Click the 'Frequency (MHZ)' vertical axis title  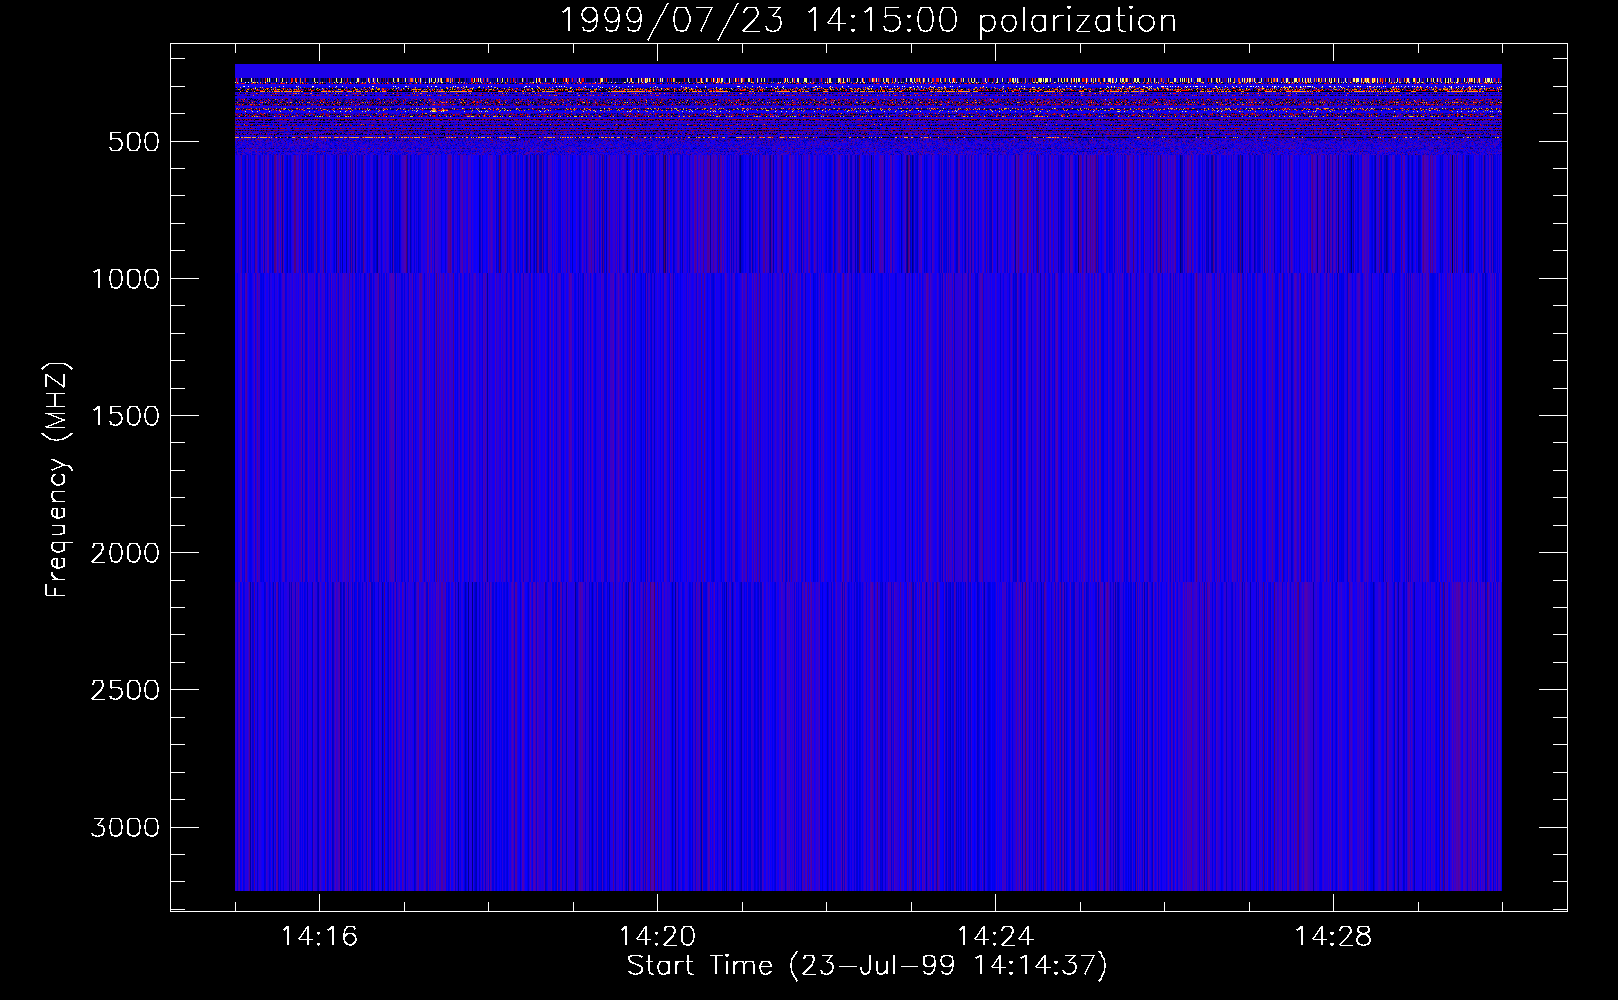pos(57,480)
